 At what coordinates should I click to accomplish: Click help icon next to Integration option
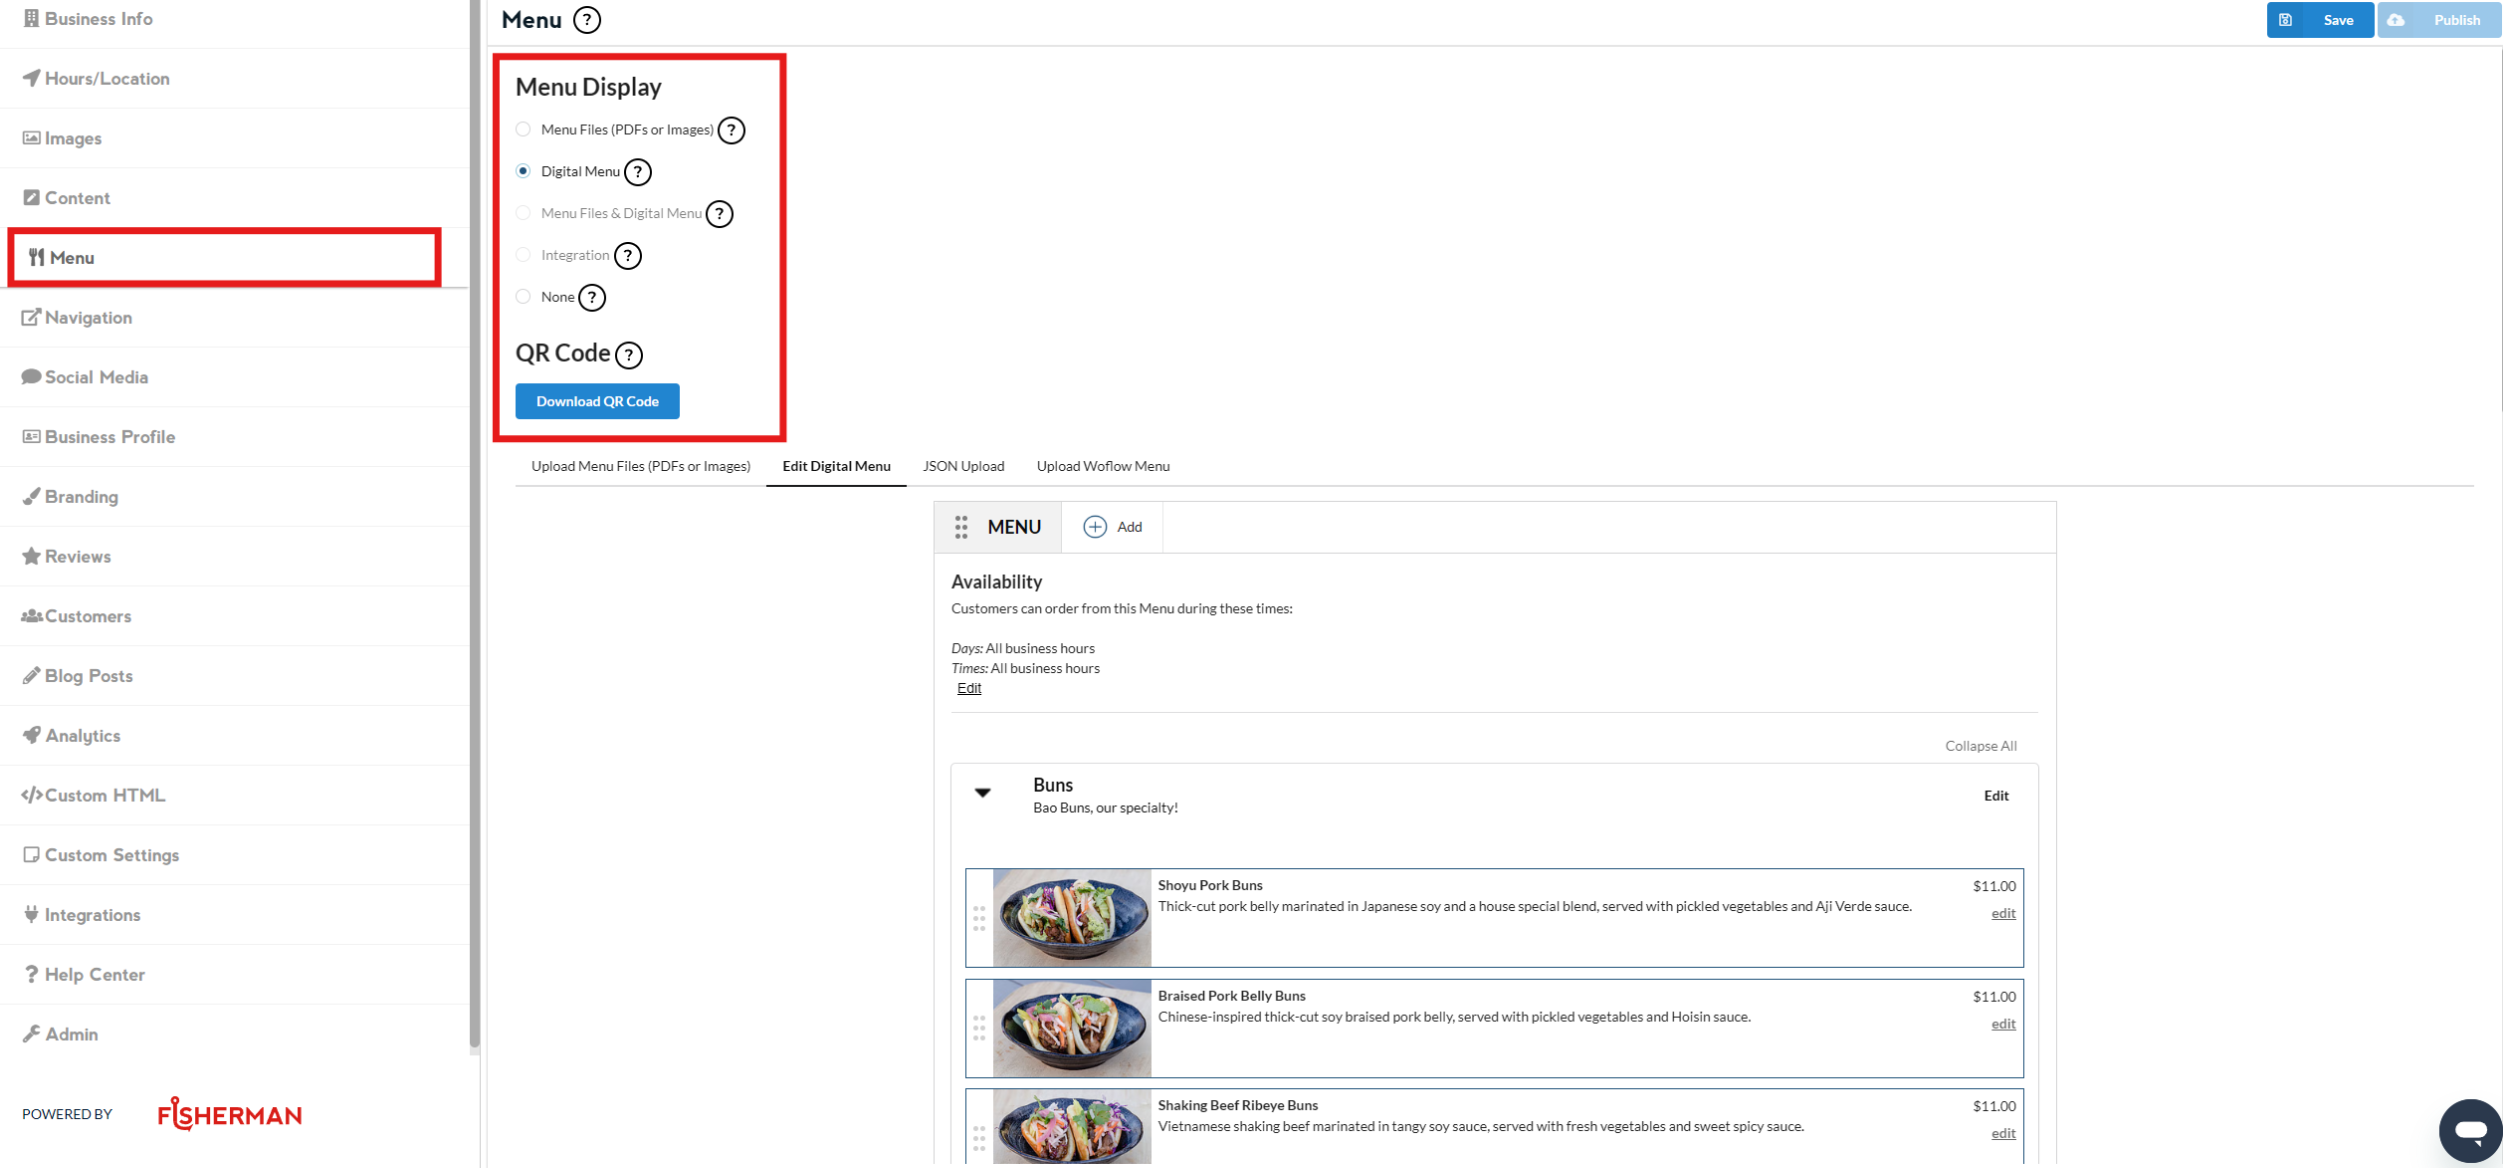coord(628,256)
